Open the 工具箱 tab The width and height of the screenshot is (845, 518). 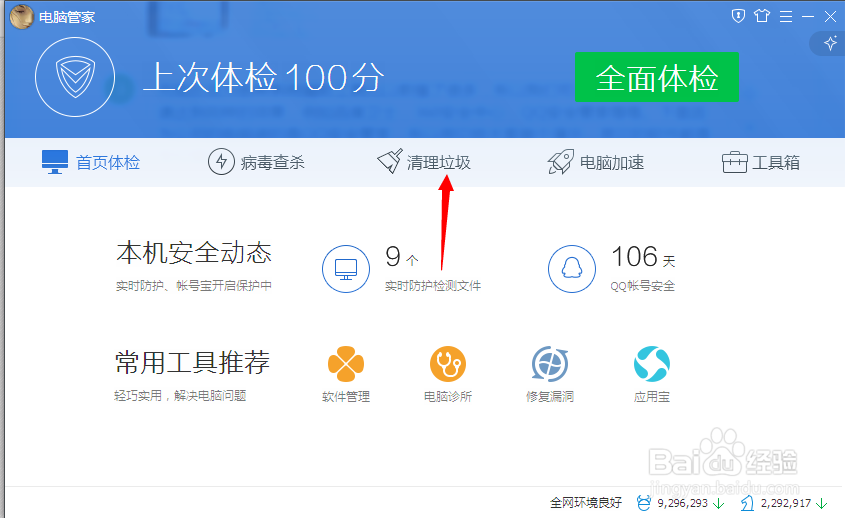760,162
